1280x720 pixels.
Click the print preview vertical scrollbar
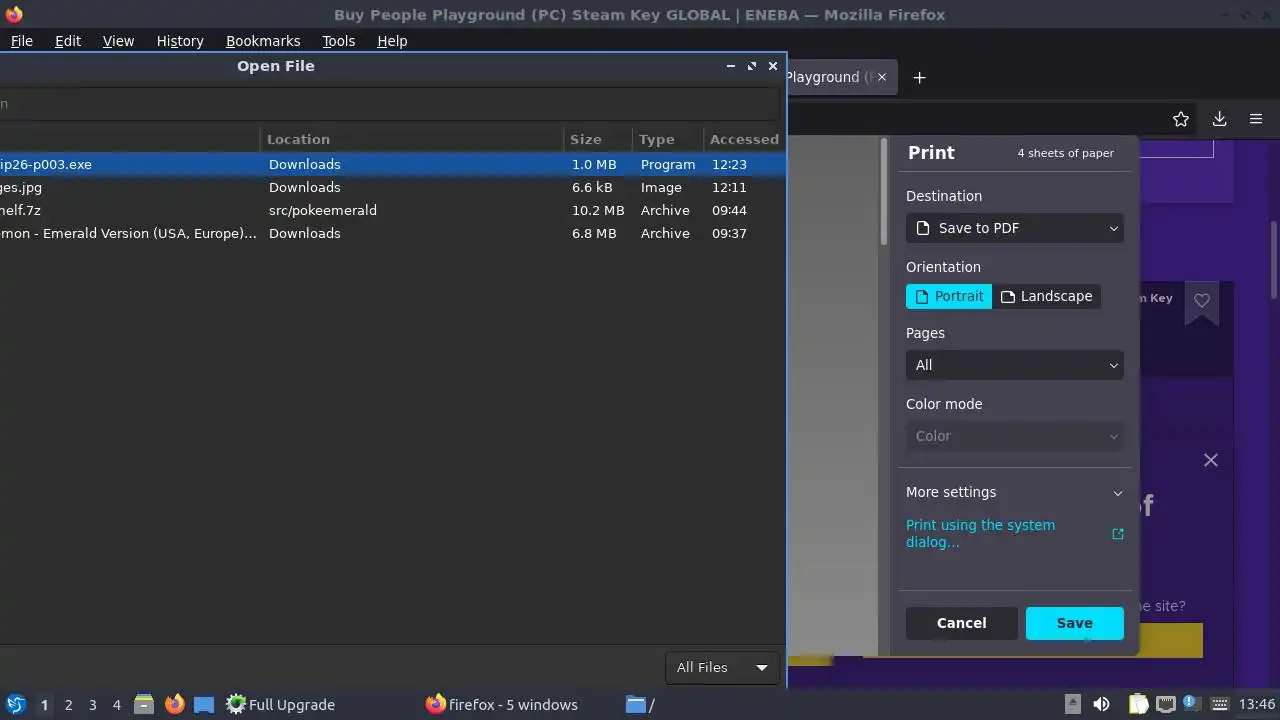(884, 192)
